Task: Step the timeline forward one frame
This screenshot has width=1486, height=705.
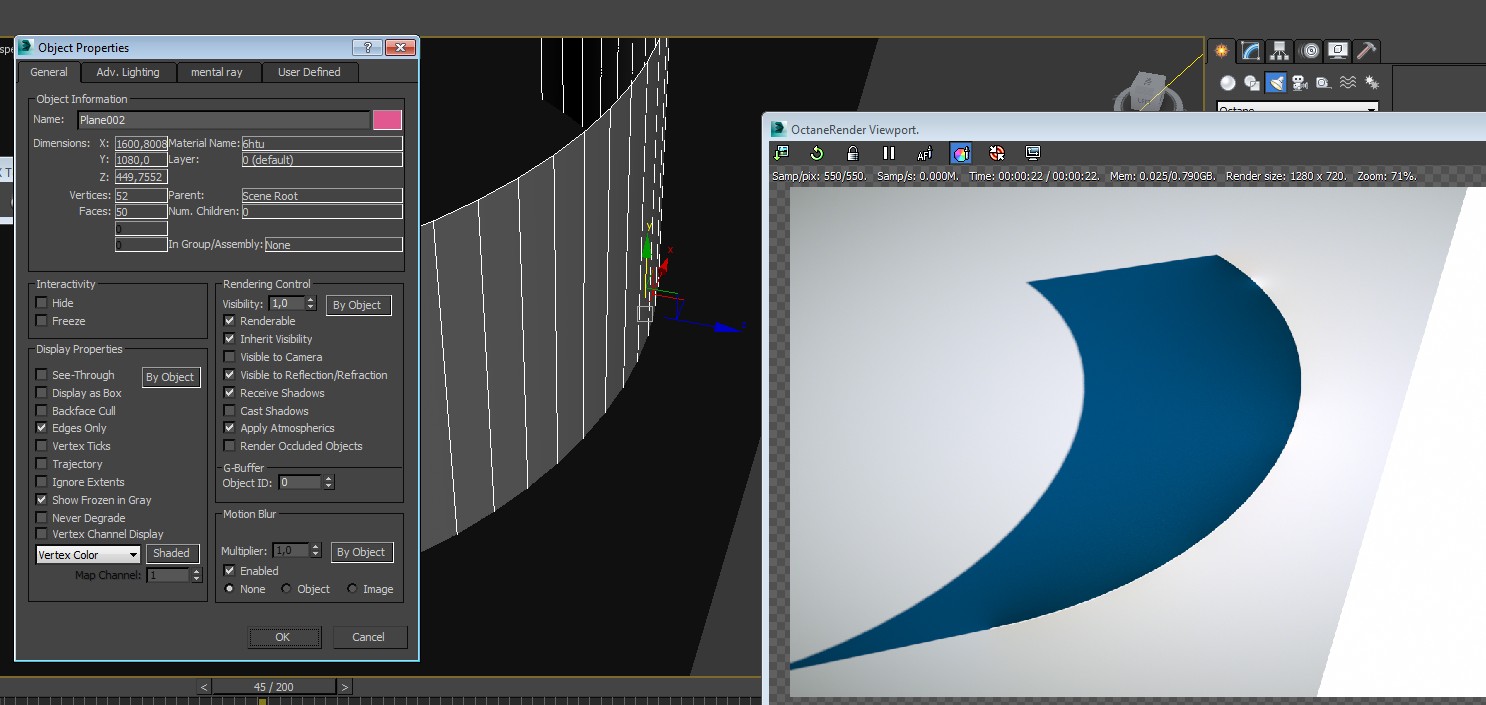Action: 345,687
